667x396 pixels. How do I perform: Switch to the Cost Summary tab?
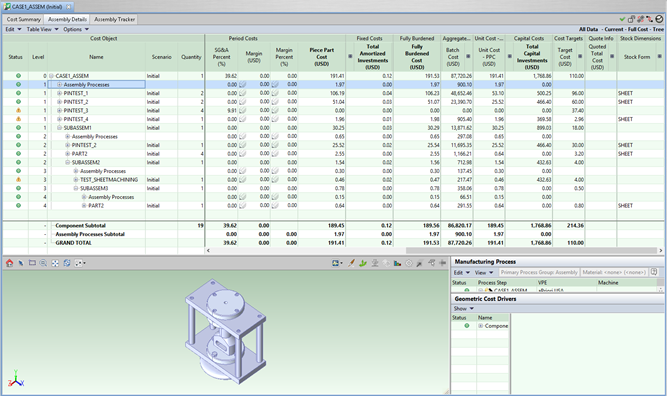coord(23,20)
